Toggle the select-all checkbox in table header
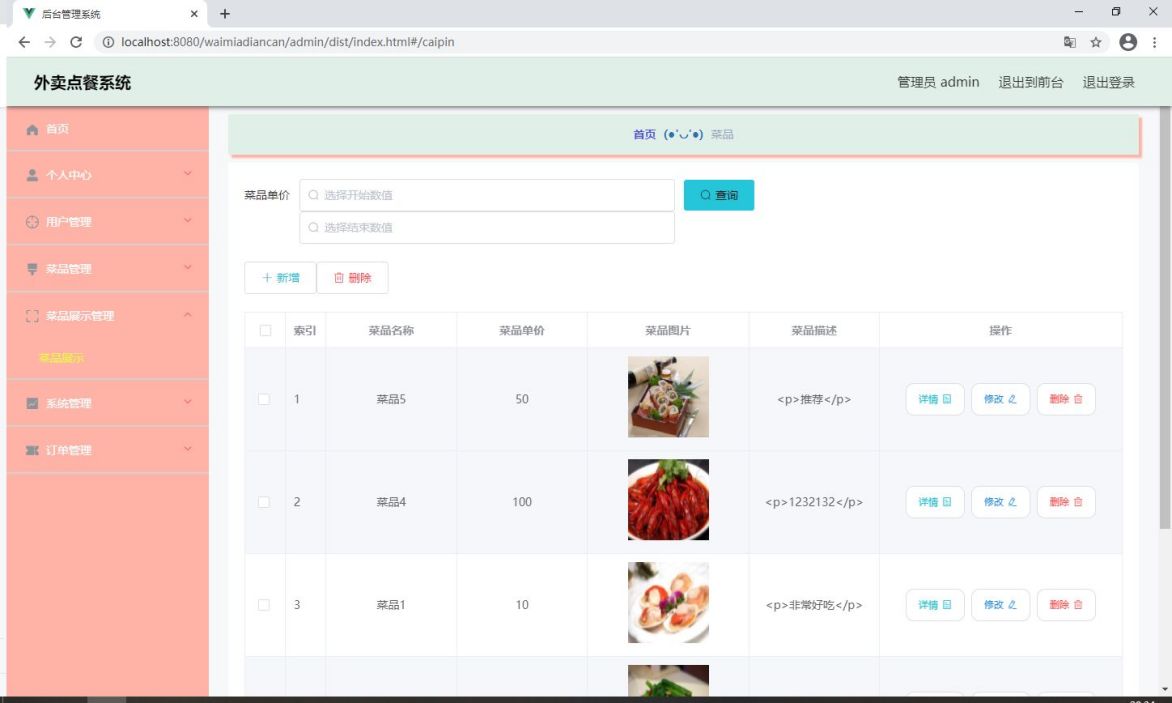This screenshot has width=1172, height=703. pyautogui.click(x=265, y=330)
